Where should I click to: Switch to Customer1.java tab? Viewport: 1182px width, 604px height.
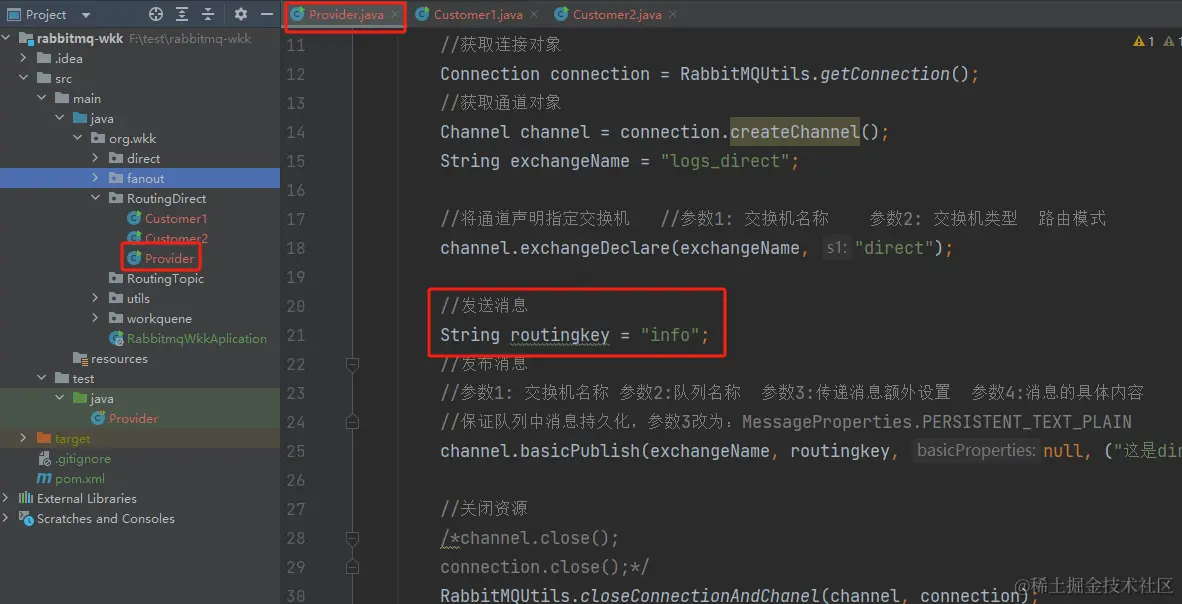pos(479,14)
